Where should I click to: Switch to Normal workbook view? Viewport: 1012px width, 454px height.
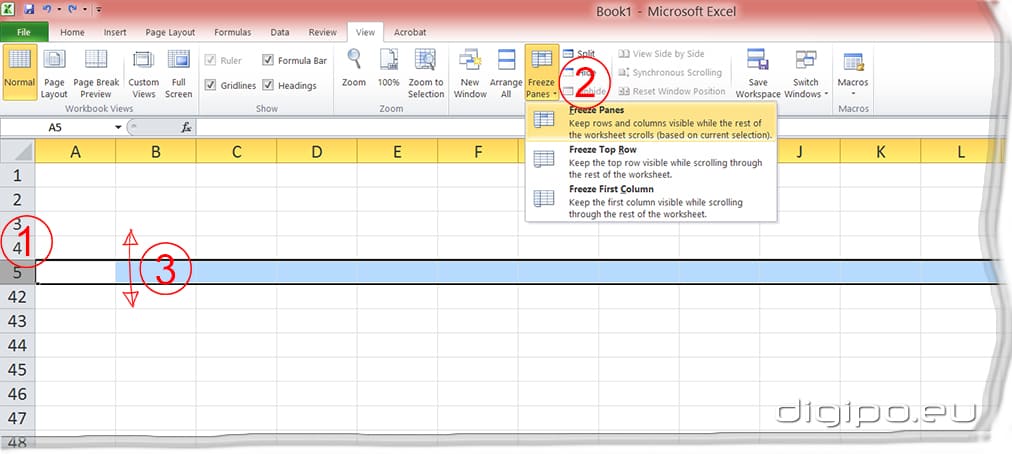(19, 72)
